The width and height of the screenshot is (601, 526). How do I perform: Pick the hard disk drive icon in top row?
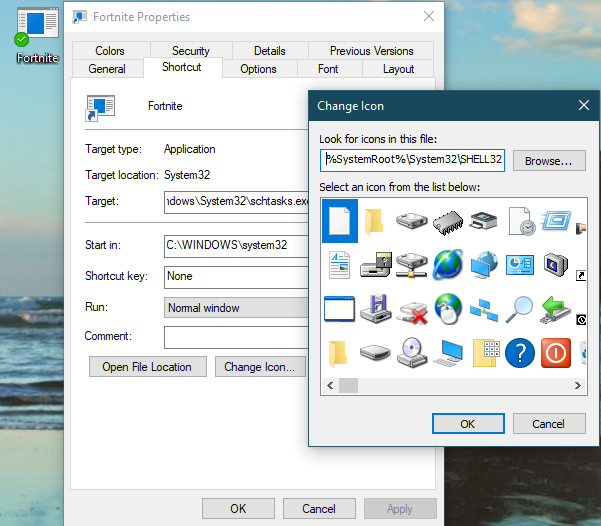click(x=411, y=221)
